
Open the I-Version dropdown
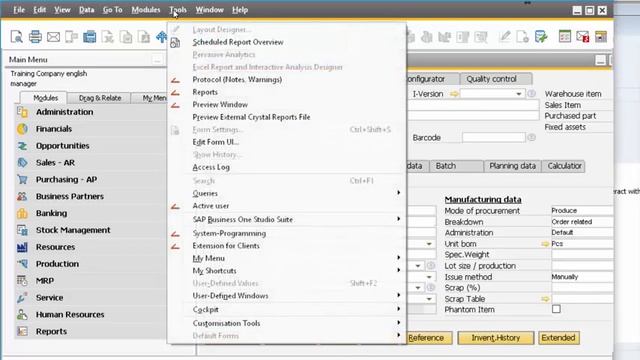coord(518,94)
